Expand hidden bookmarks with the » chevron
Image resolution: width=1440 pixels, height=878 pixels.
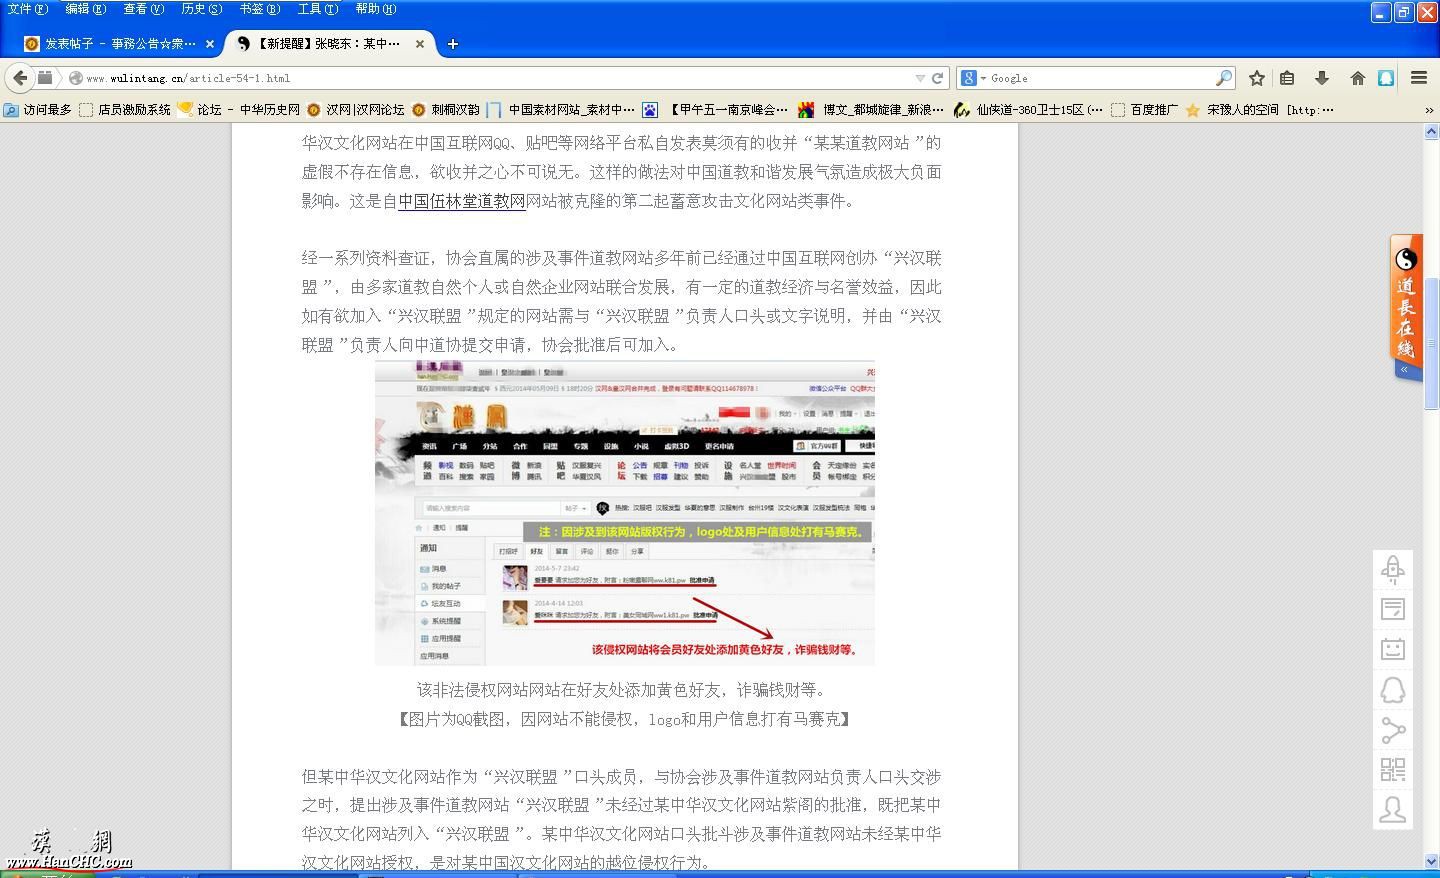1428,109
